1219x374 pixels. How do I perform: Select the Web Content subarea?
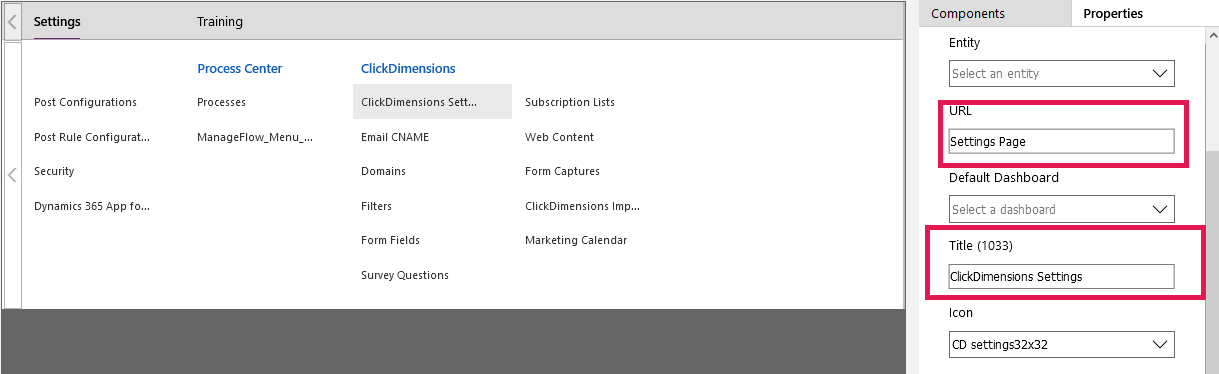[559, 137]
